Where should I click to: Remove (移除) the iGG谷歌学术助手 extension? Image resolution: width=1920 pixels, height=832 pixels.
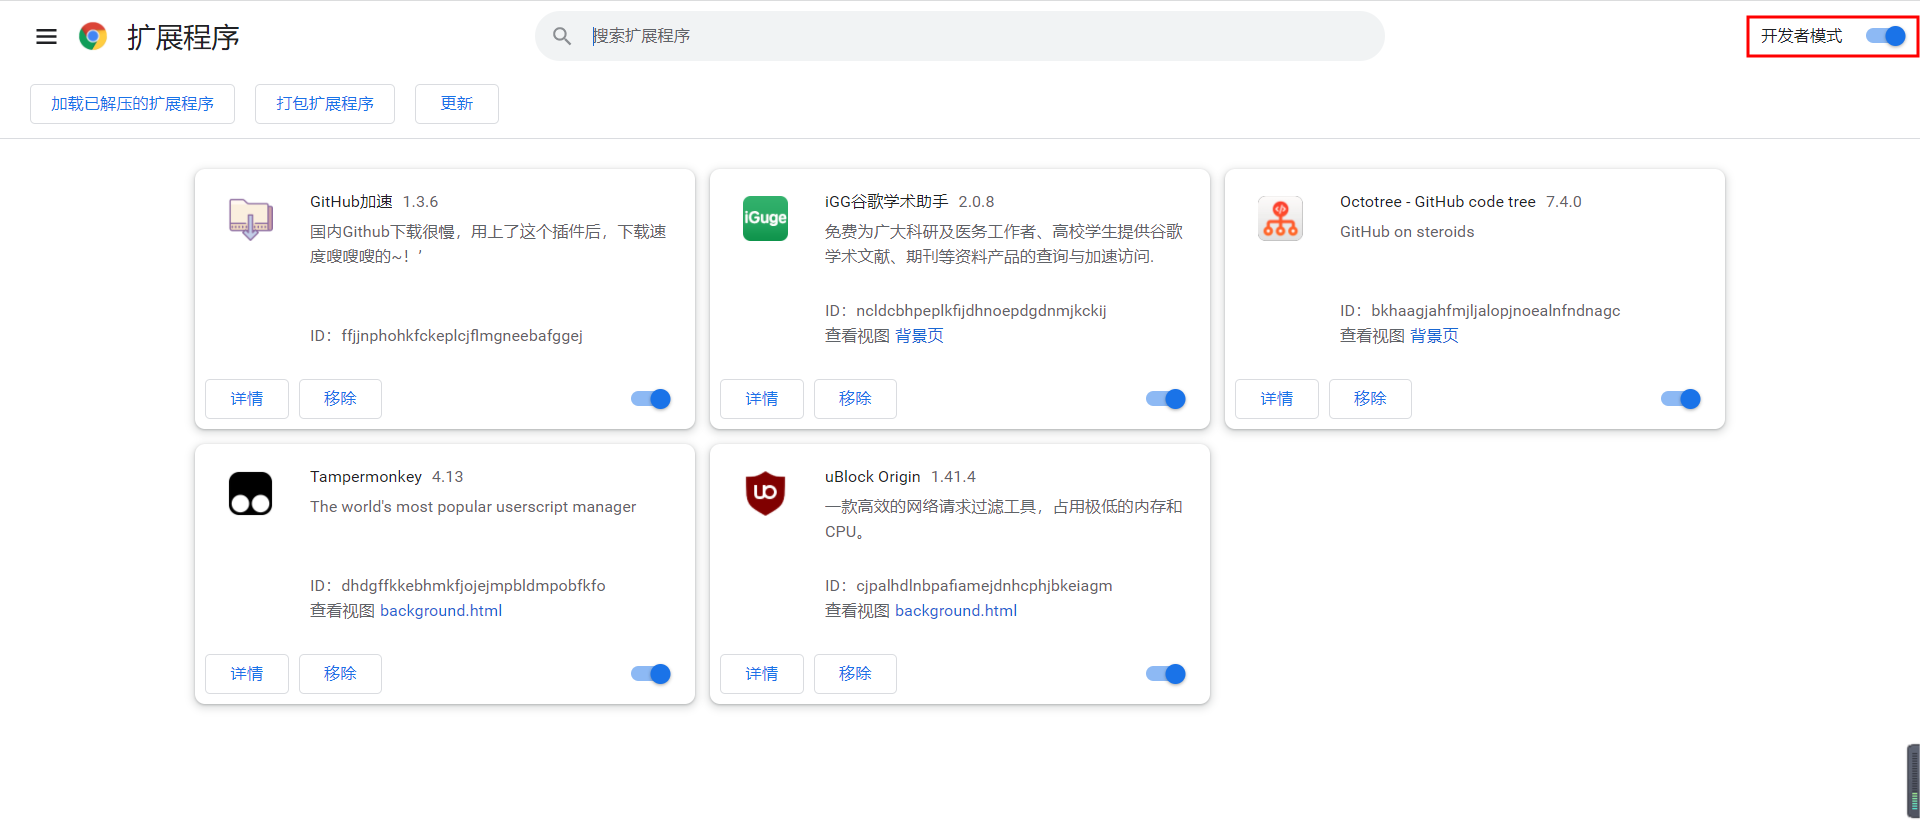[x=855, y=399]
